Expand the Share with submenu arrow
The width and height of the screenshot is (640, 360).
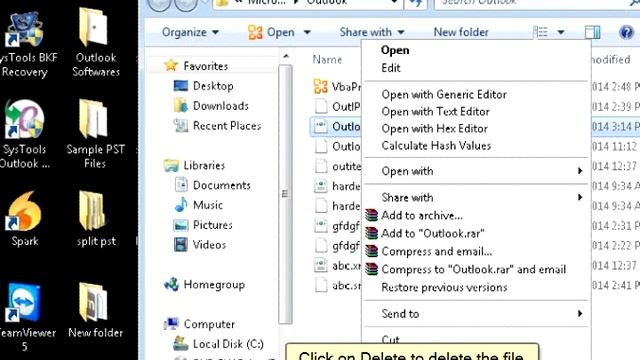580,197
